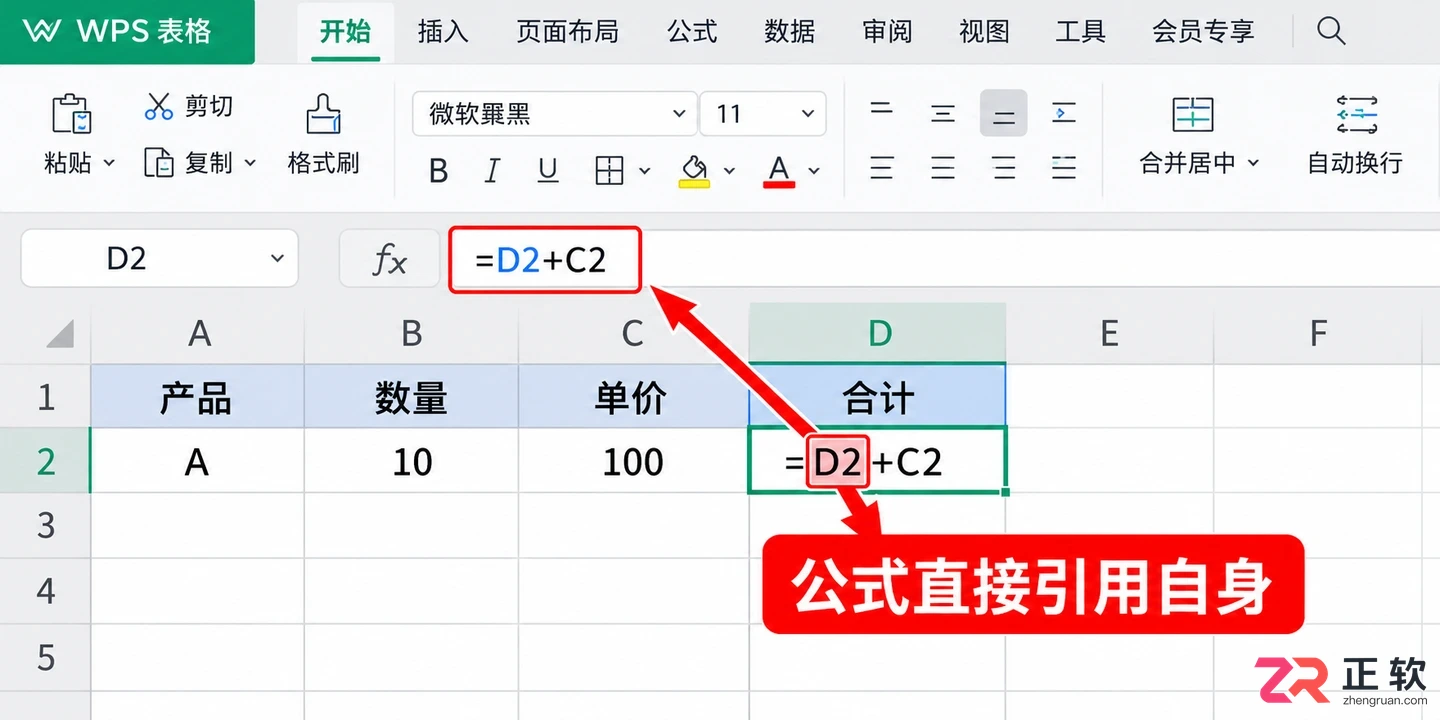Center text horizontally

click(942, 167)
